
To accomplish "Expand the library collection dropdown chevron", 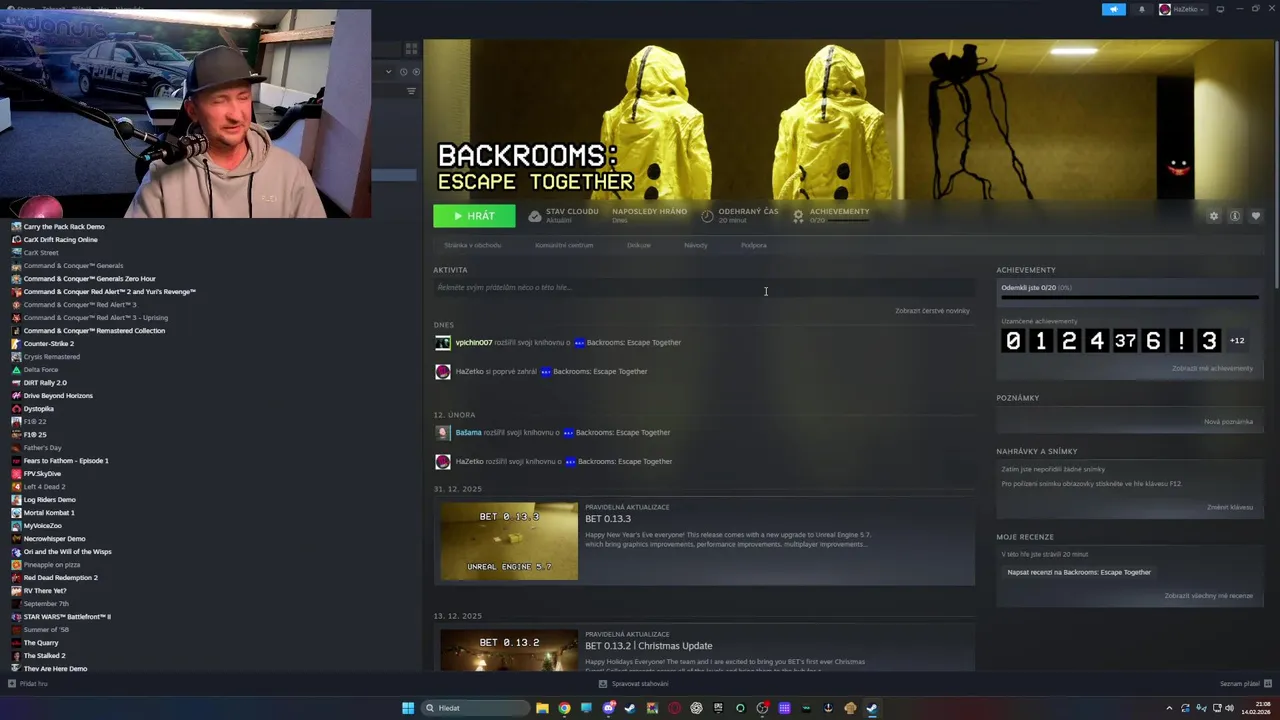I will (389, 71).
